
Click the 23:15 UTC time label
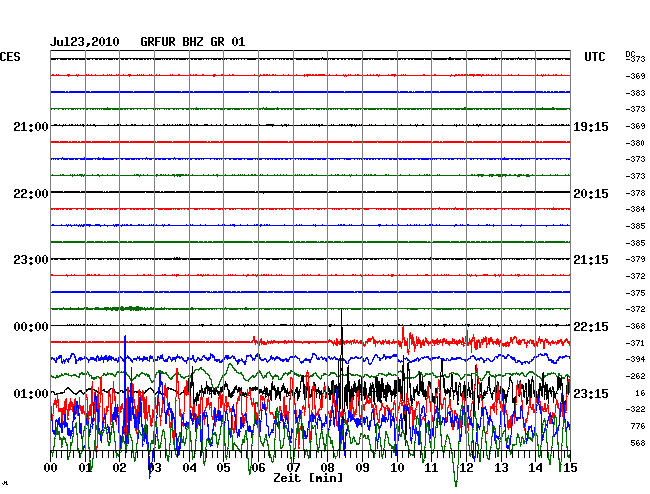(591, 393)
